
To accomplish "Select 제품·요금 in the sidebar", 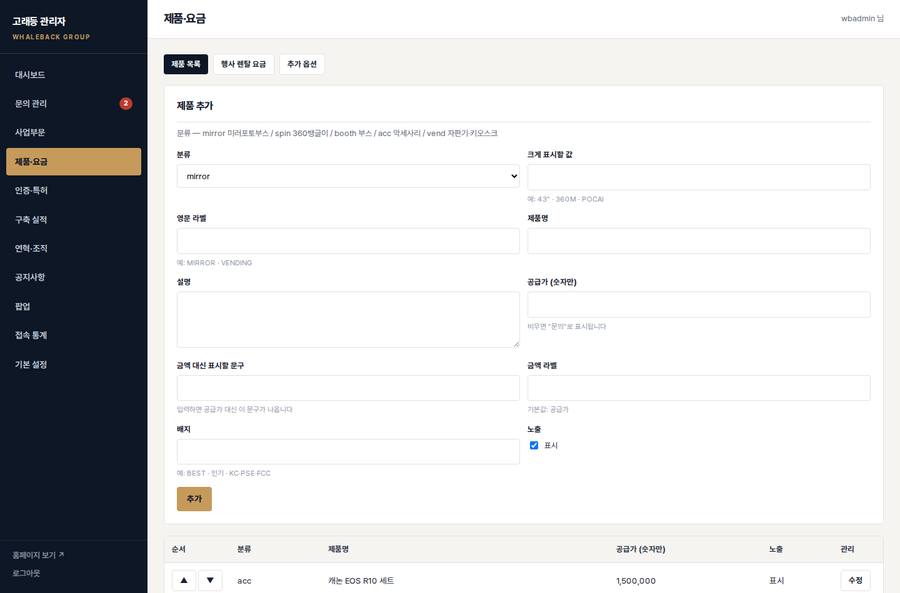I will [x=73, y=161].
